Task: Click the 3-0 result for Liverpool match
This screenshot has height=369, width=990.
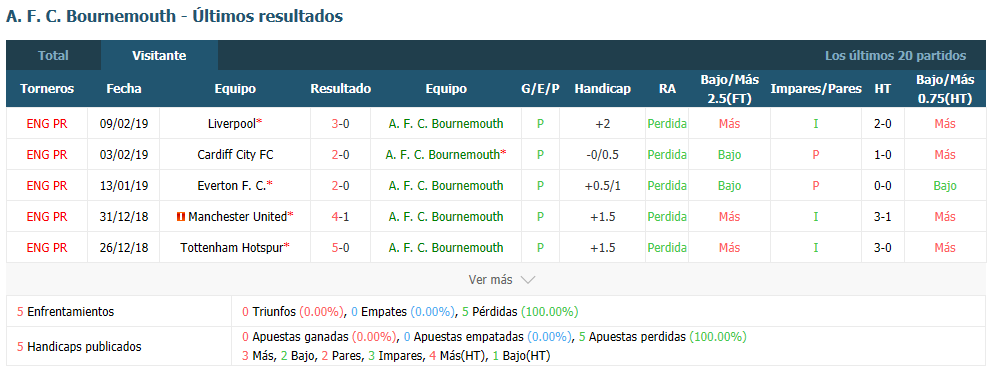Action: click(340, 124)
